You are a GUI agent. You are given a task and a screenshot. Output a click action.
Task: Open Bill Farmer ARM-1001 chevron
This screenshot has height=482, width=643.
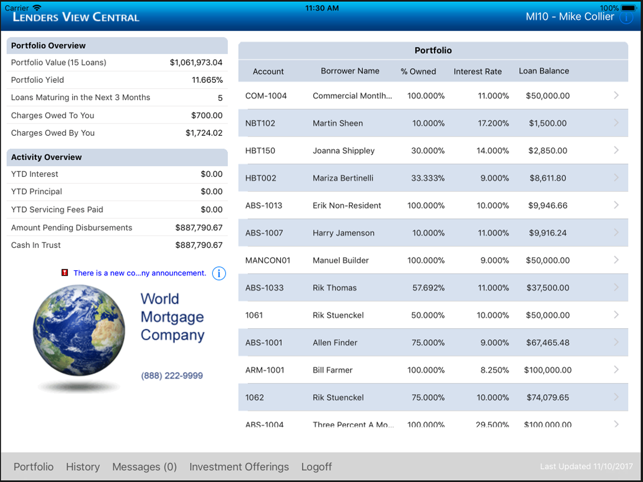[x=616, y=370]
